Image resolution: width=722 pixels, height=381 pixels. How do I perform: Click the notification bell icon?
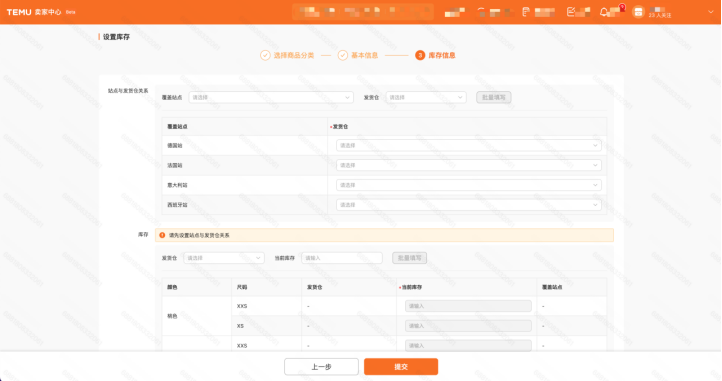click(x=604, y=12)
